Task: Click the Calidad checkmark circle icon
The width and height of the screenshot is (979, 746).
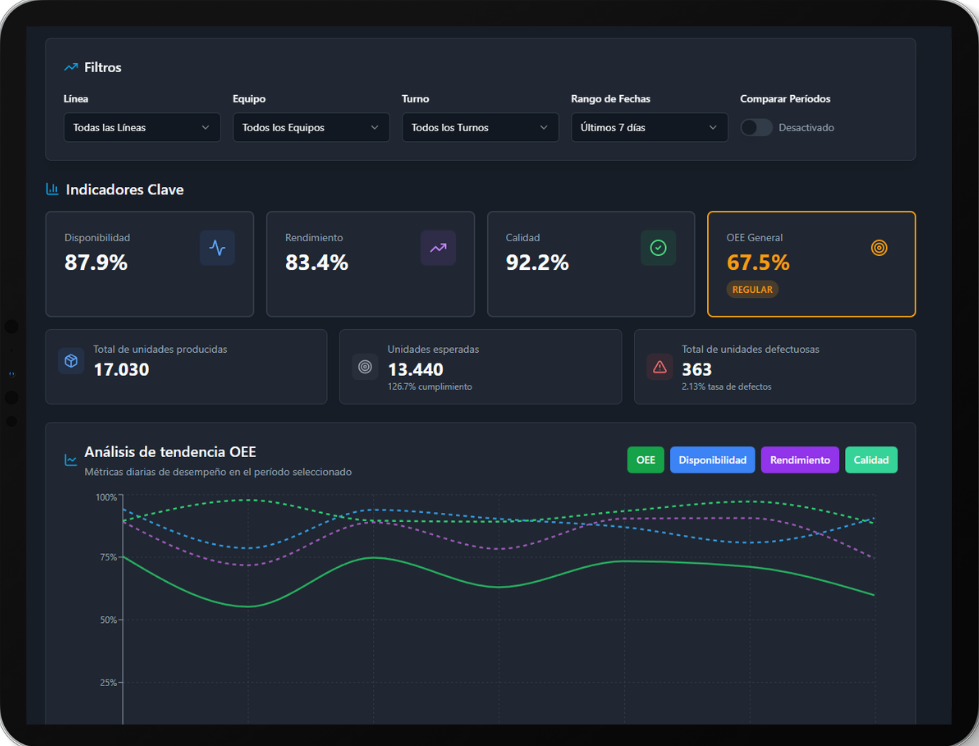Action: click(x=658, y=248)
